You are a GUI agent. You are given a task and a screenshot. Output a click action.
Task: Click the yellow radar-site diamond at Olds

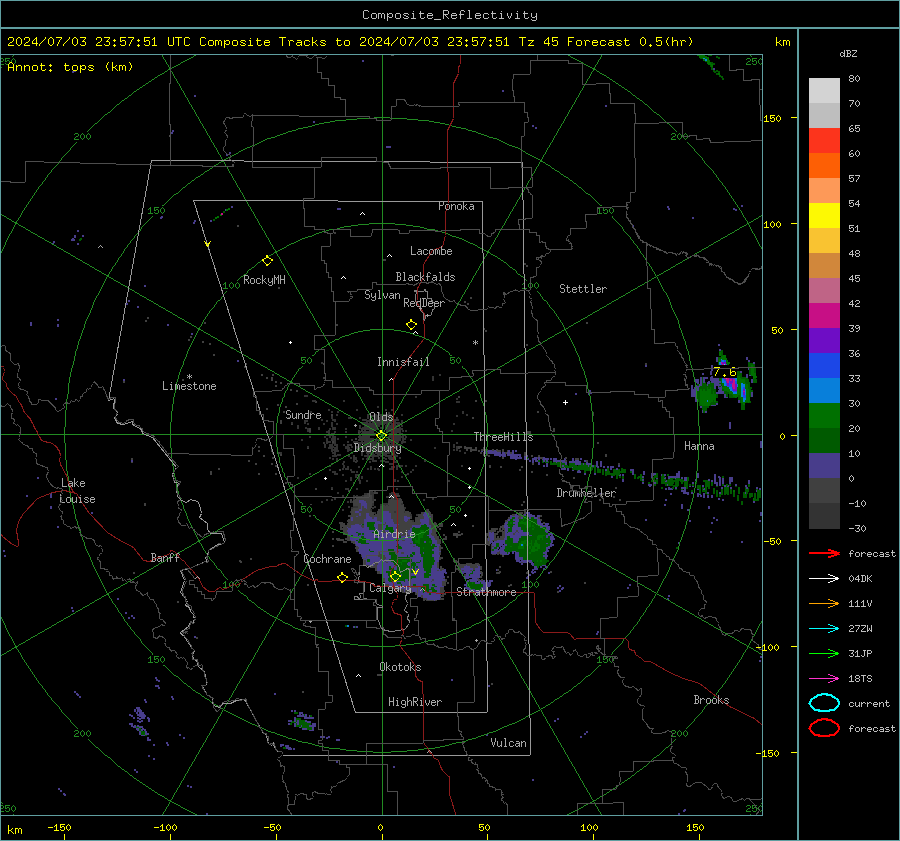click(381, 436)
